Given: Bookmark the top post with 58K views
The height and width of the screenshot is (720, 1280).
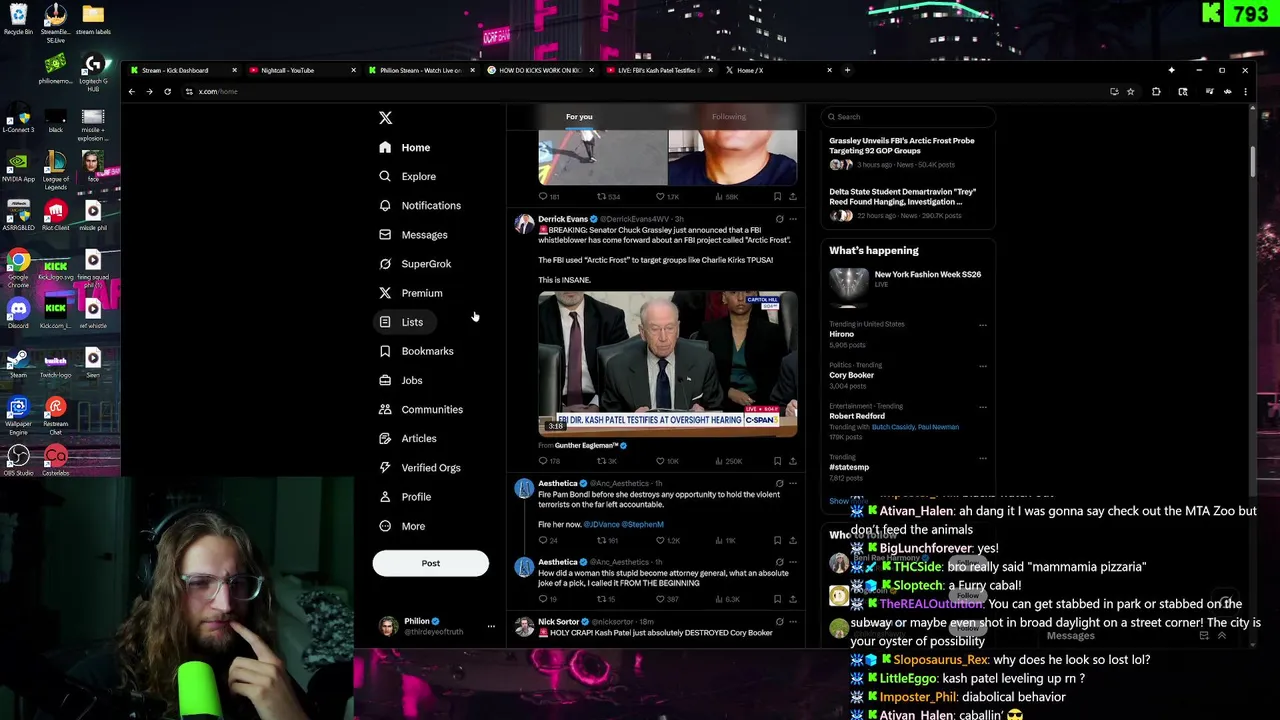Looking at the screenshot, I should pos(777,197).
